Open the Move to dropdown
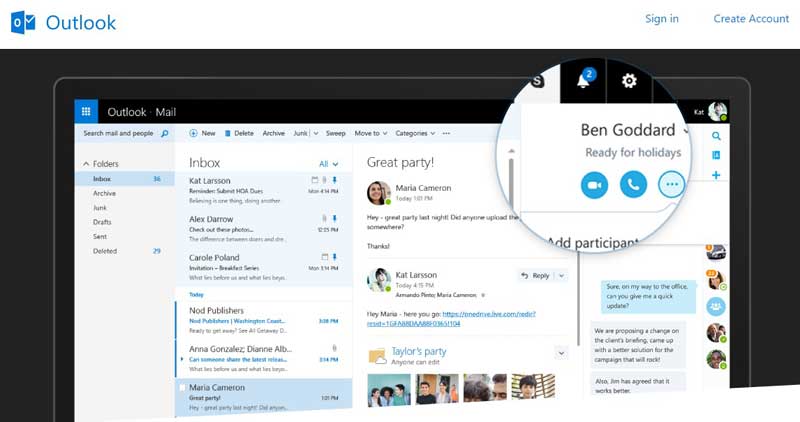The width and height of the screenshot is (800, 422). [371, 133]
